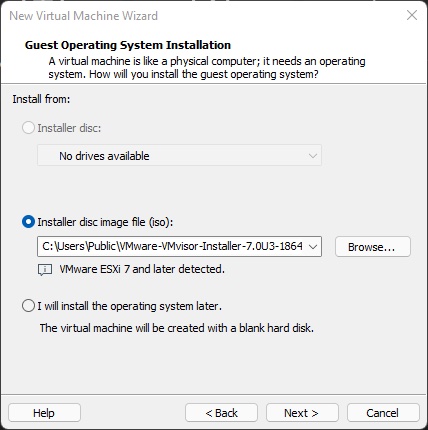The width and height of the screenshot is (428, 430).
Task: Open the No drives available dropdown
Action: click(179, 155)
